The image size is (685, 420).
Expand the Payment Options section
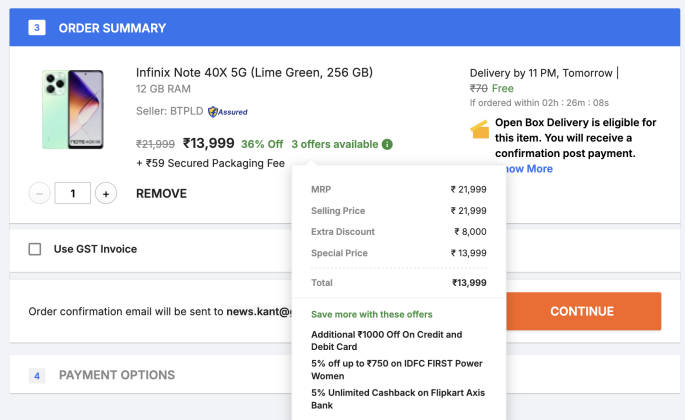116,375
